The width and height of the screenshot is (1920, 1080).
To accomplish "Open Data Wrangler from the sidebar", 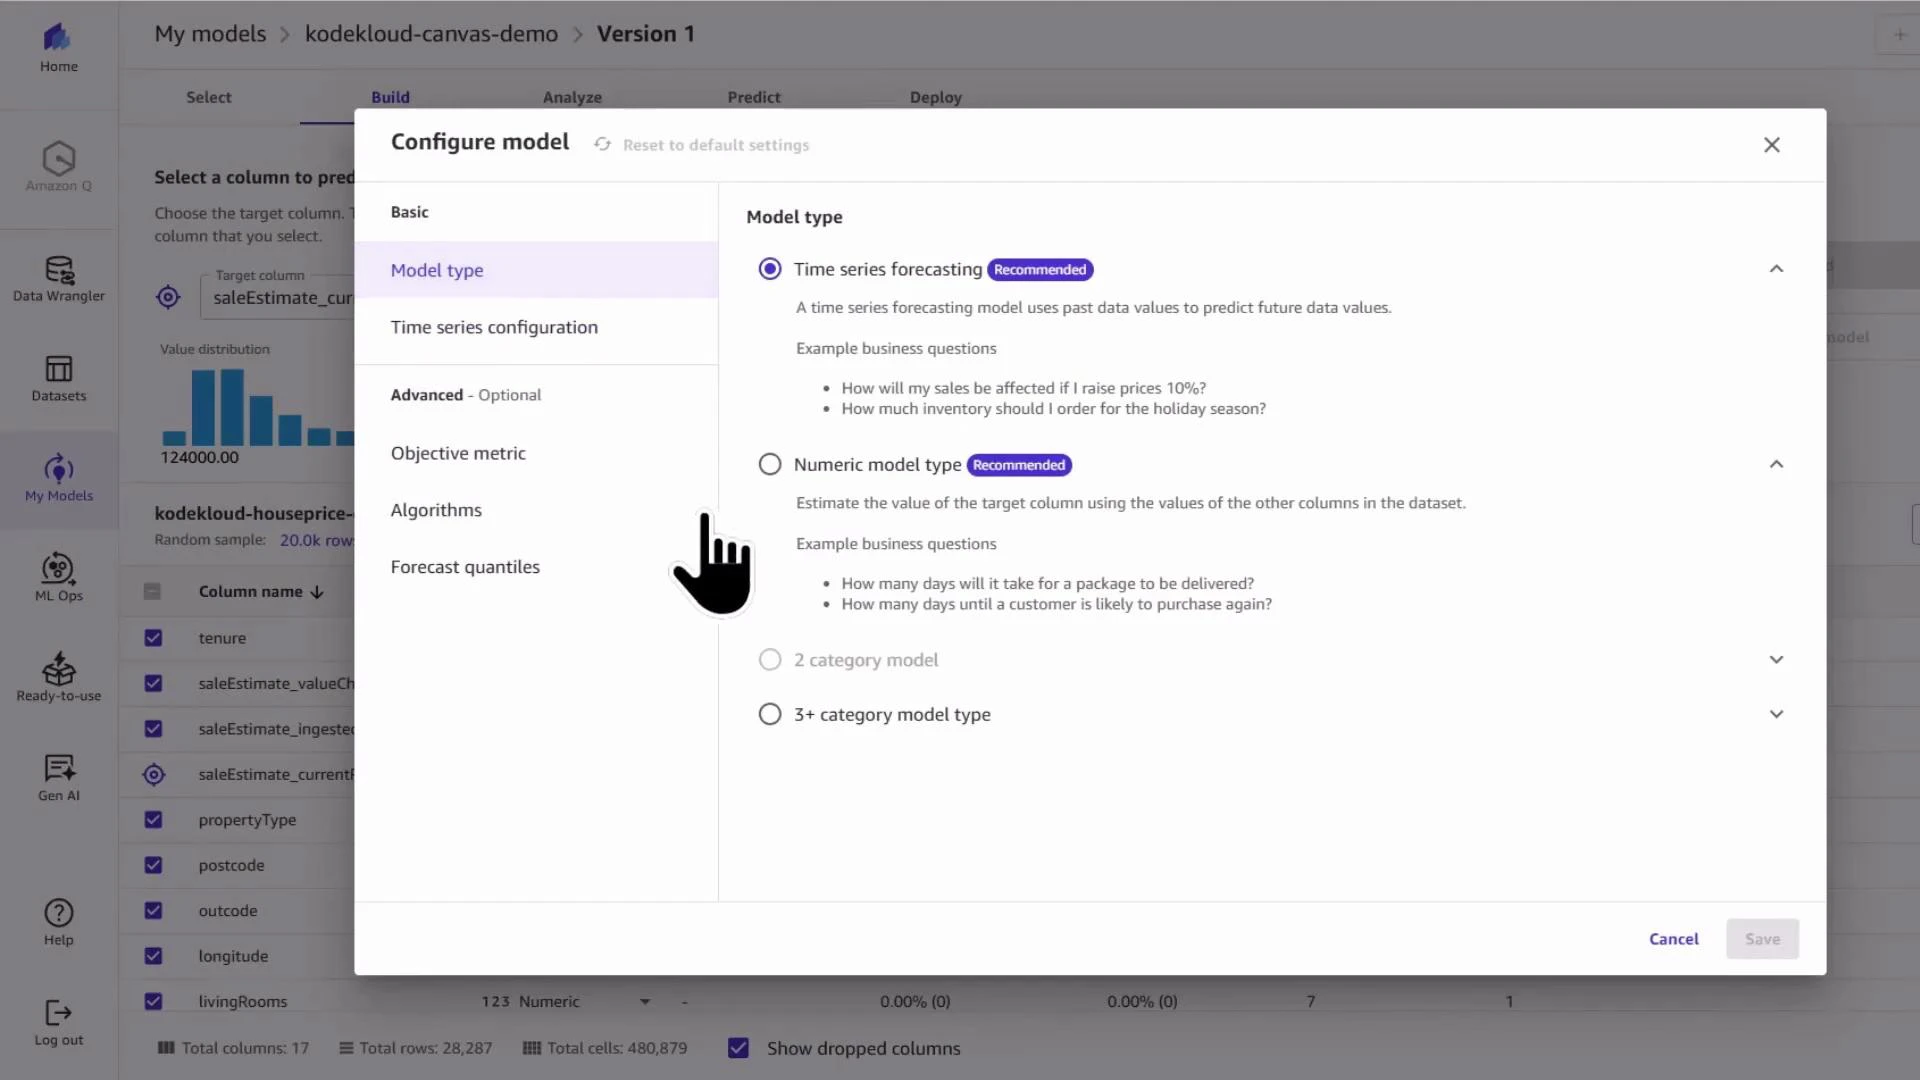I will [58, 278].
